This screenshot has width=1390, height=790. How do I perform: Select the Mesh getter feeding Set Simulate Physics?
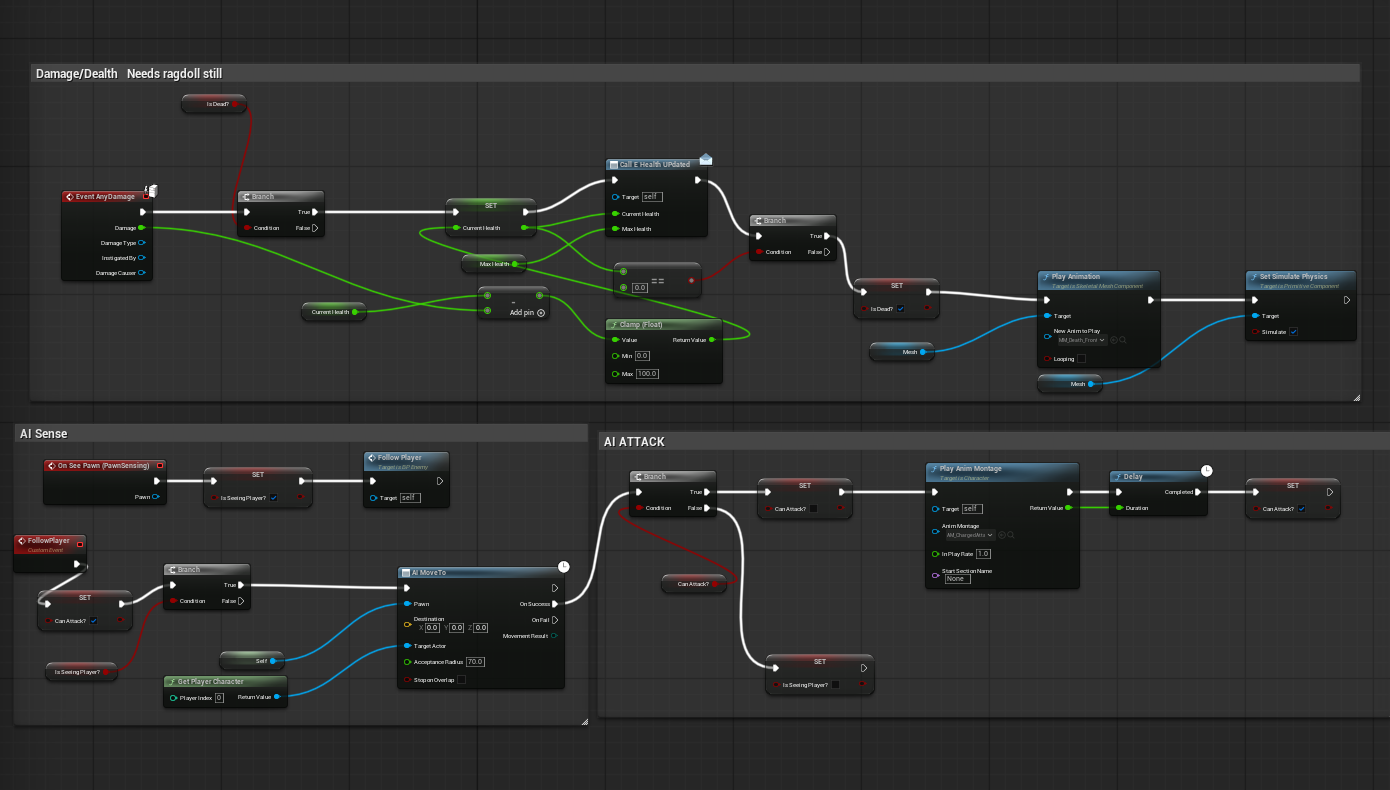[1069, 384]
